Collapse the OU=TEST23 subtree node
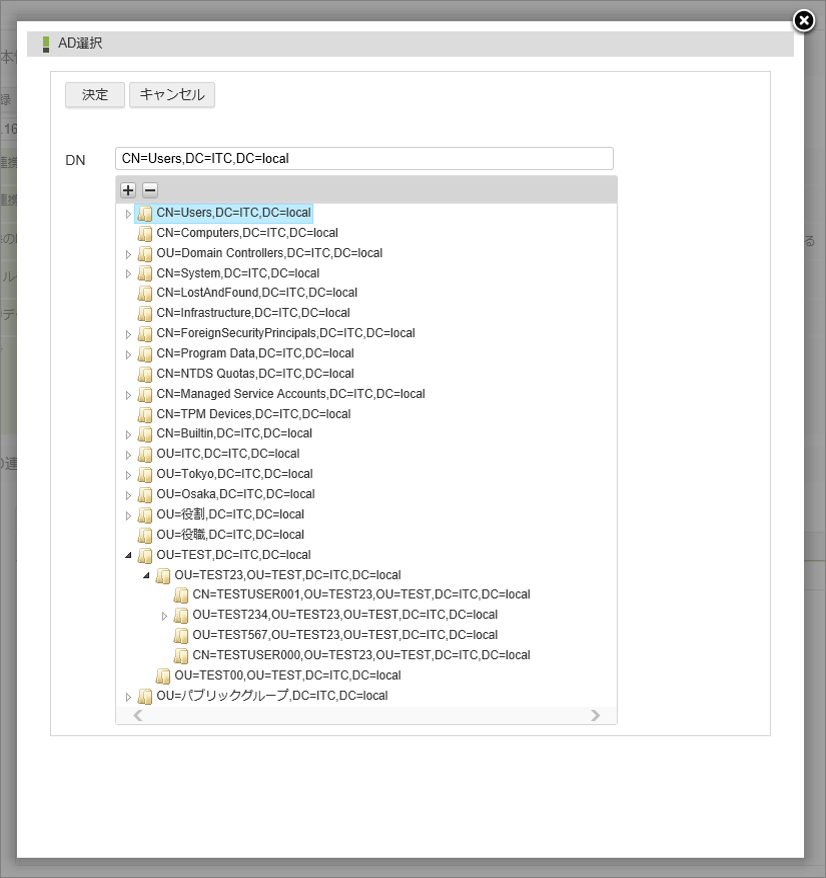 [x=146, y=575]
